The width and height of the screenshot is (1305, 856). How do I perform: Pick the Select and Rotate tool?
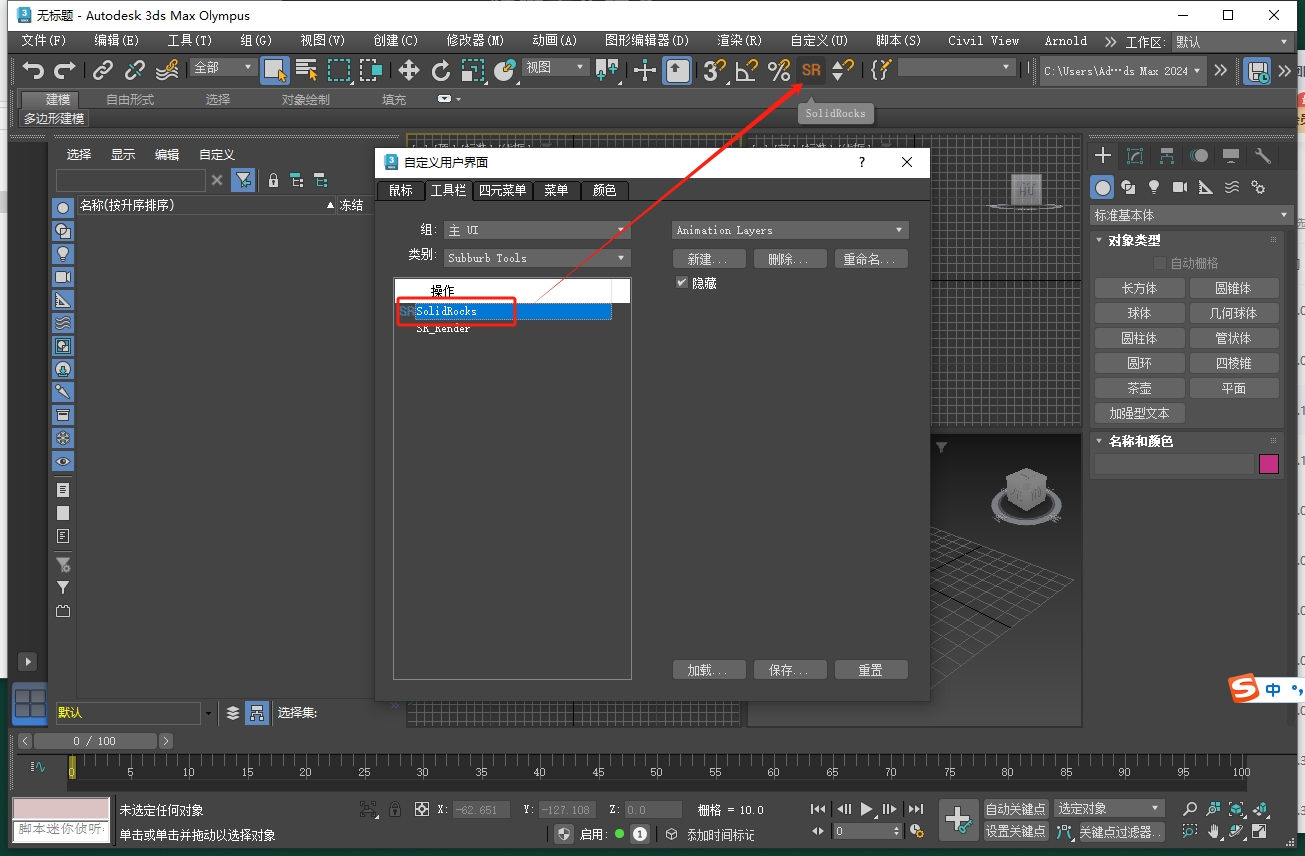[x=440, y=70]
